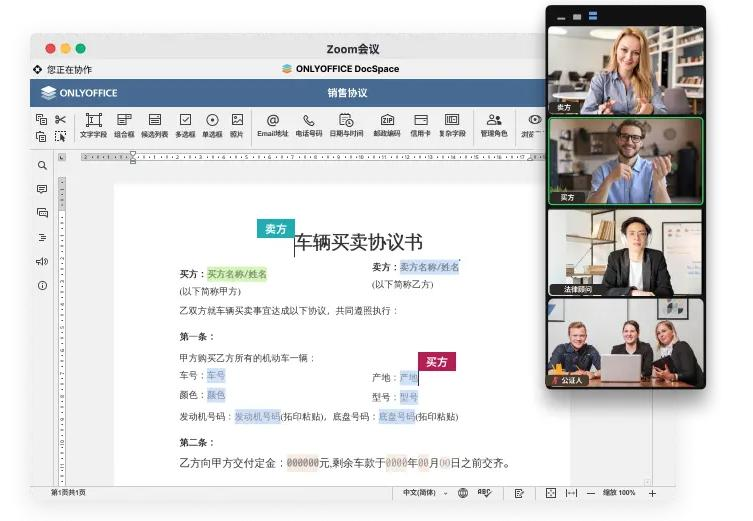The width and height of the screenshot is (753, 521).
Task: Insert a 日期与时间 date and time field
Action: 346,125
